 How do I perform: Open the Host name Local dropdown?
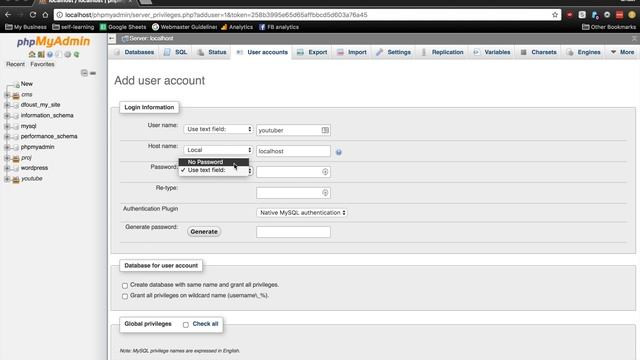click(x=218, y=150)
